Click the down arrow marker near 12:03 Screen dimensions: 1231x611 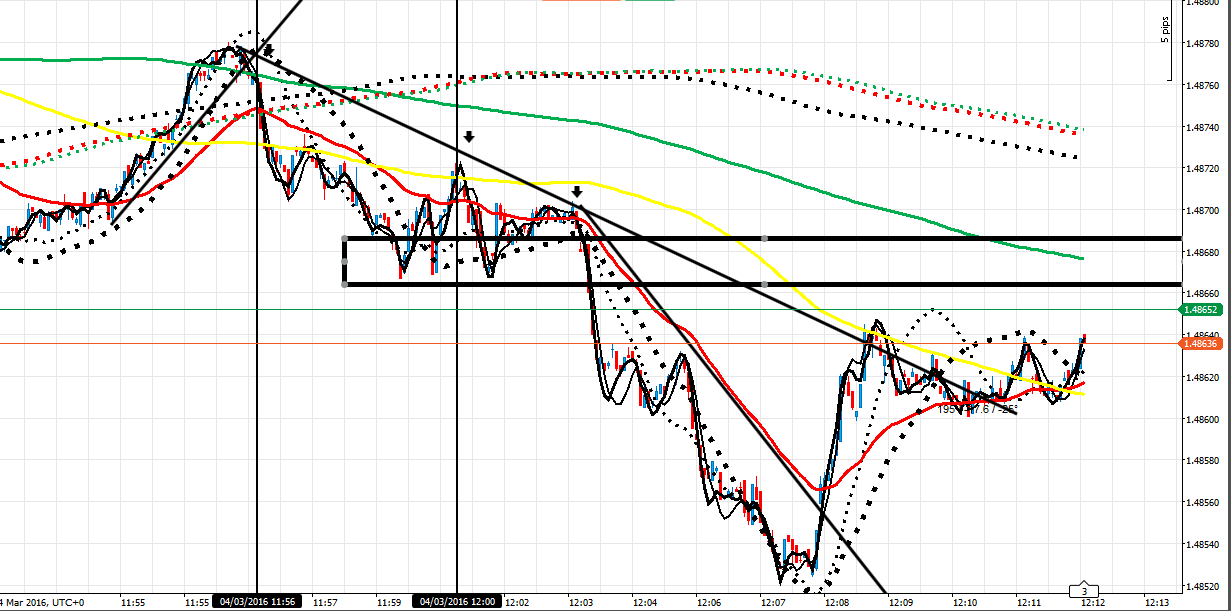[578, 190]
